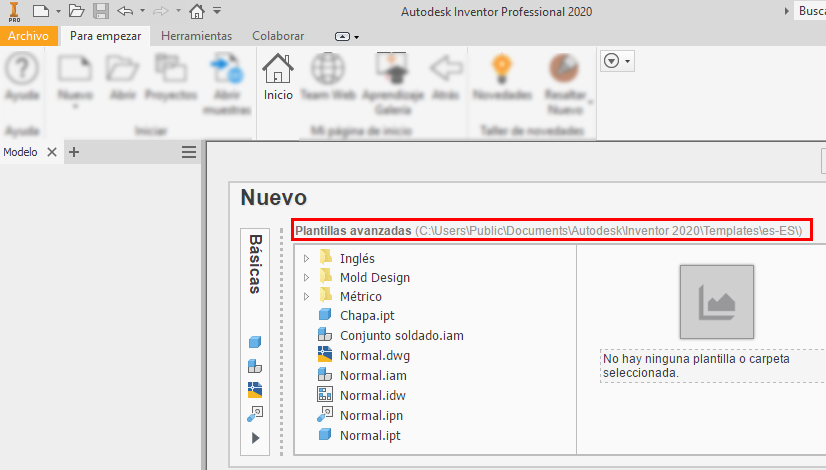Open the browser panel hamburger menu

[x=189, y=152]
